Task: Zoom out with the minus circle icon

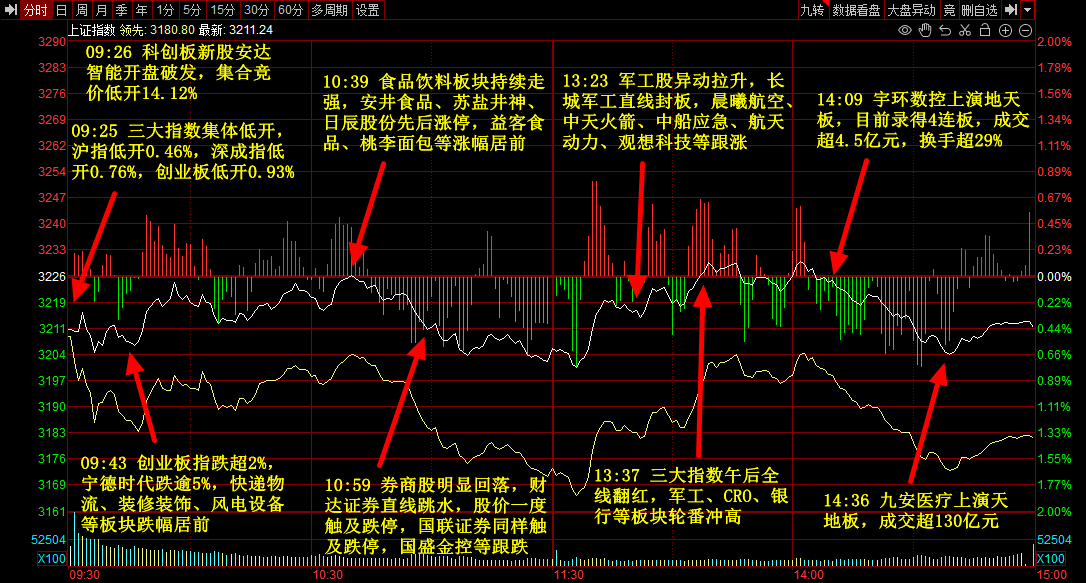Action: click(x=1025, y=31)
